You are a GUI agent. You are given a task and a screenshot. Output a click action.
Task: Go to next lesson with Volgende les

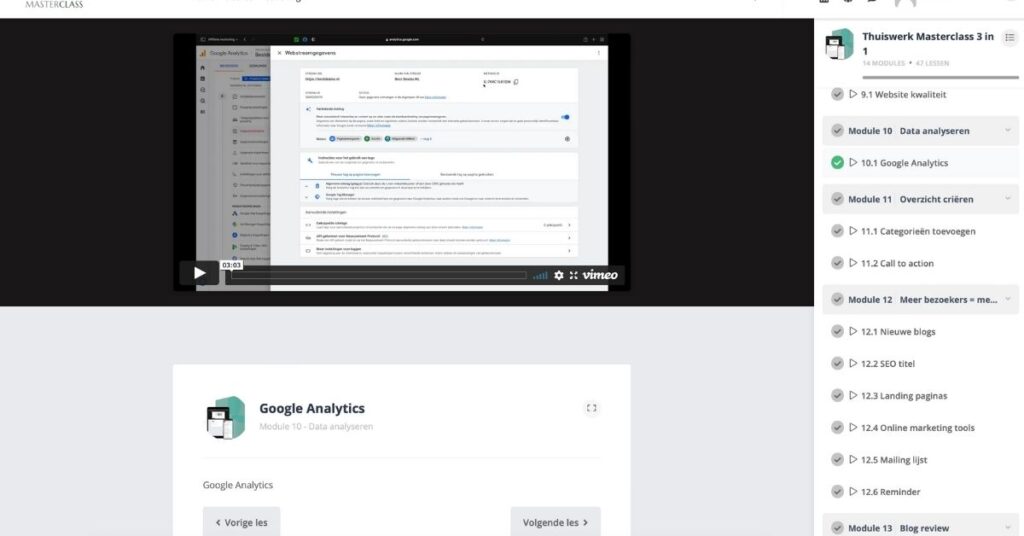pos(555,522)
